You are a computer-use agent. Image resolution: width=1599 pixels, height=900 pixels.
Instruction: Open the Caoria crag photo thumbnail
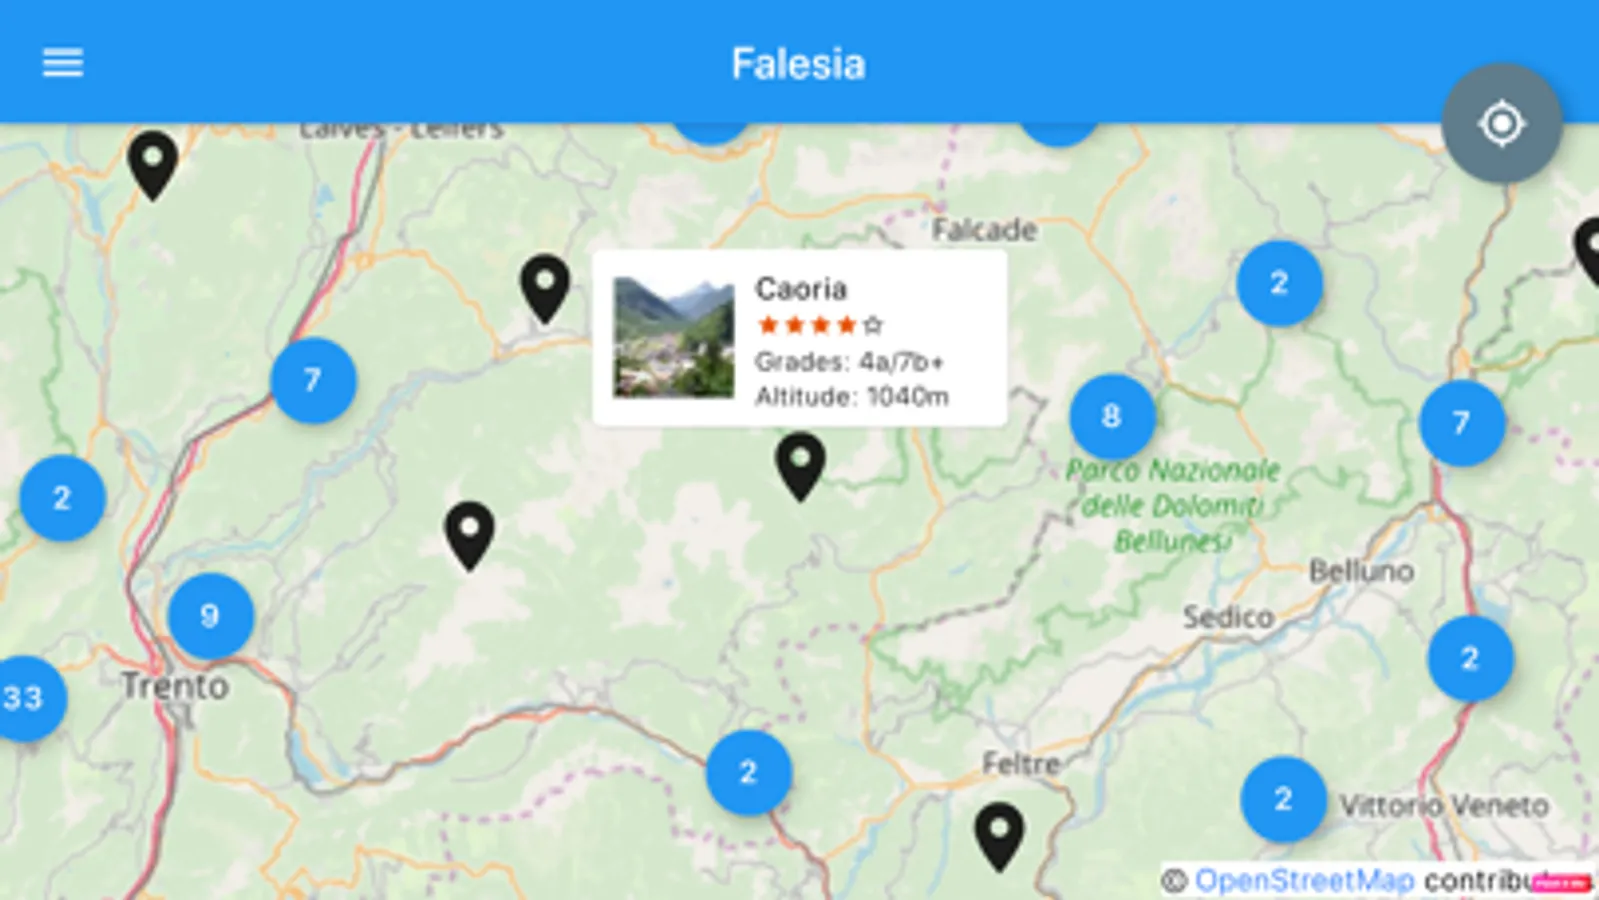(673, 338)
